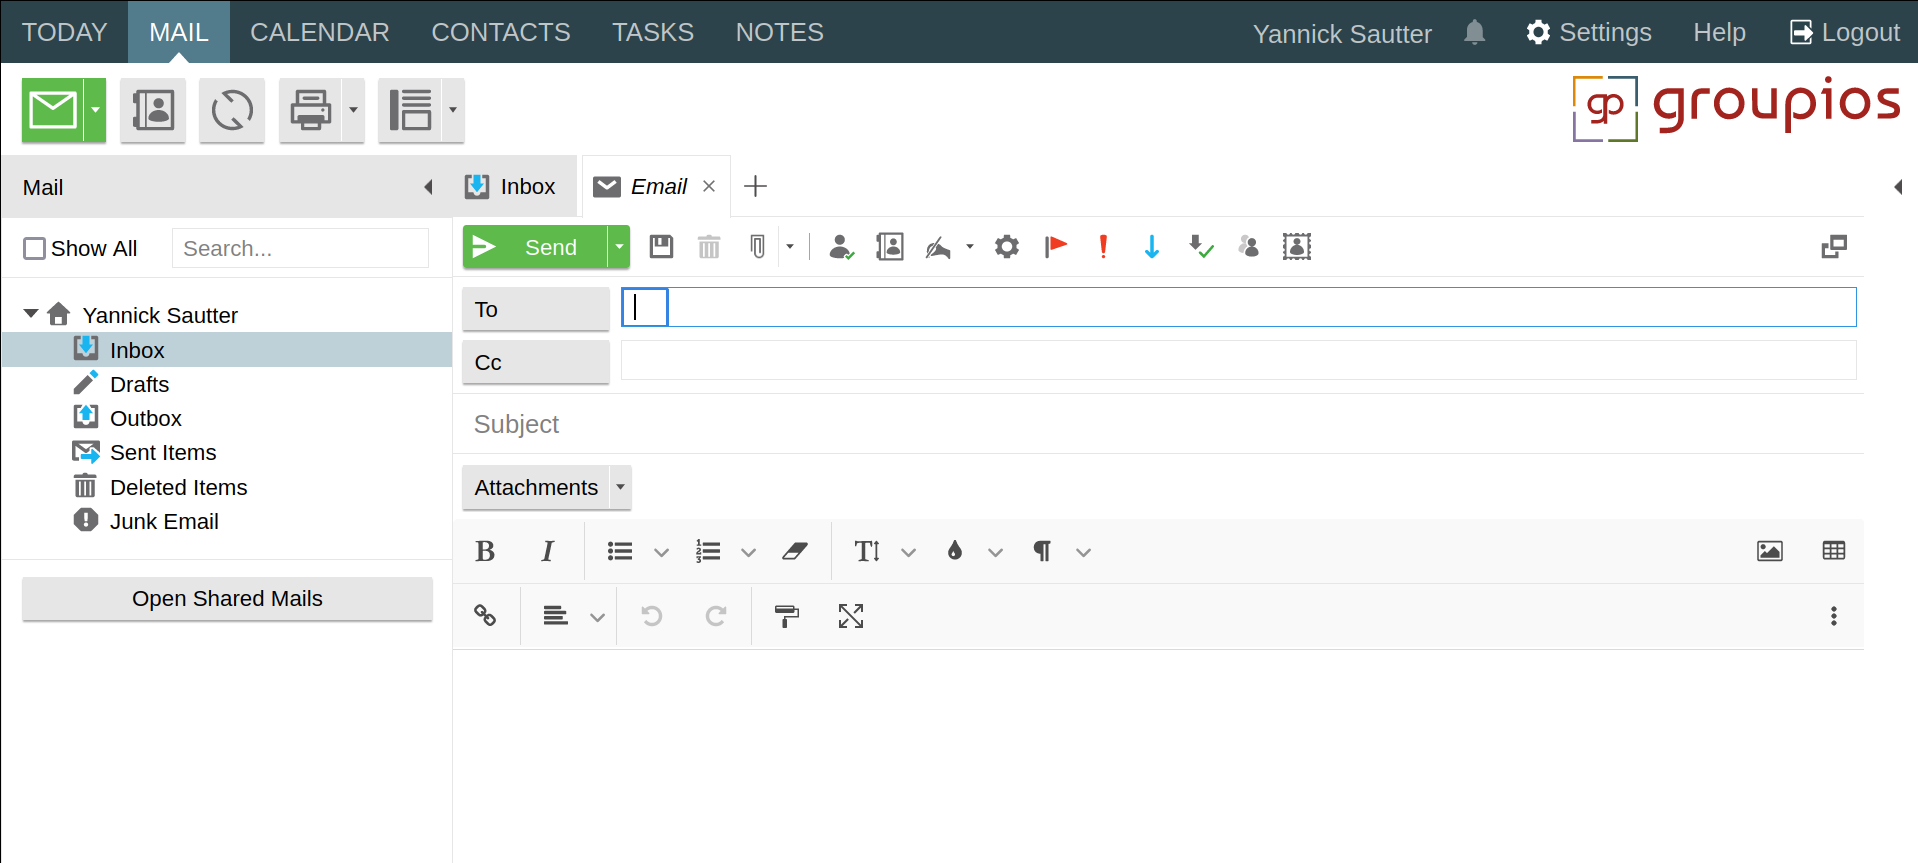Open text color droplet picker
Screen dimensions: 1918x863
tap(955, 551)
